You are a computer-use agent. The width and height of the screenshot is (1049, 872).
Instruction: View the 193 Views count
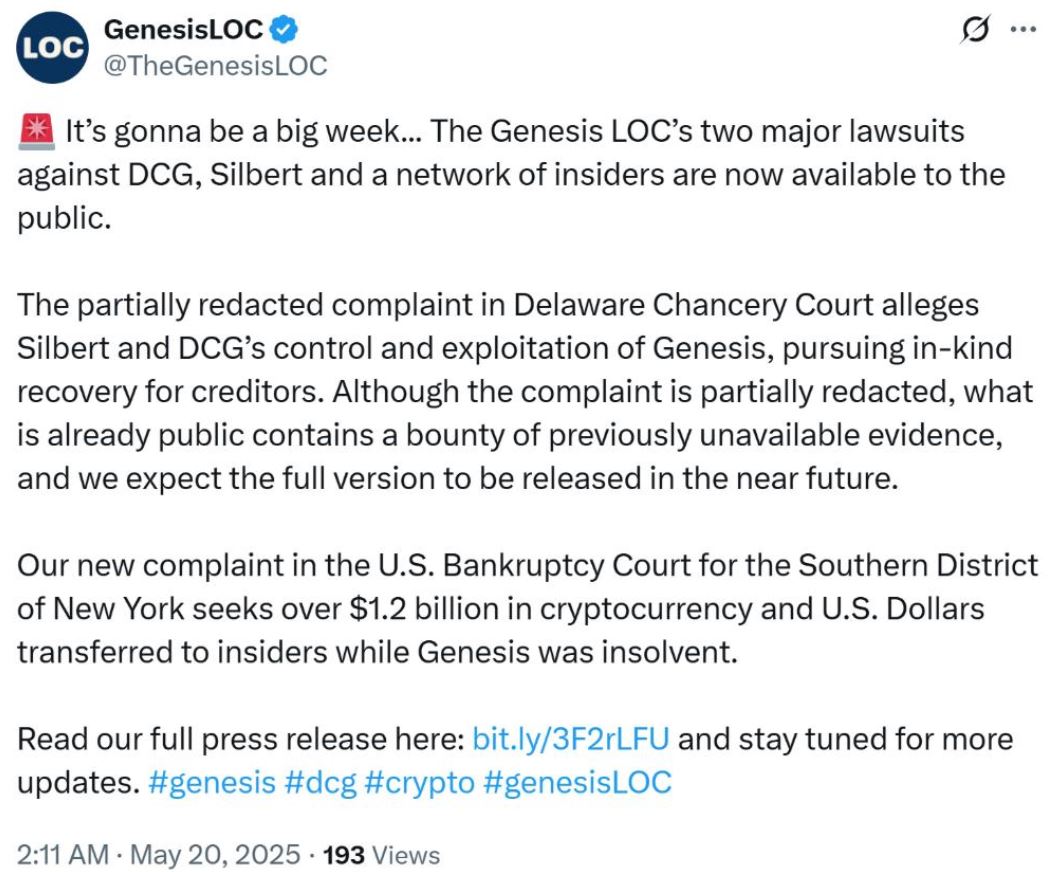pyautogui.click(x=381, y=855)
